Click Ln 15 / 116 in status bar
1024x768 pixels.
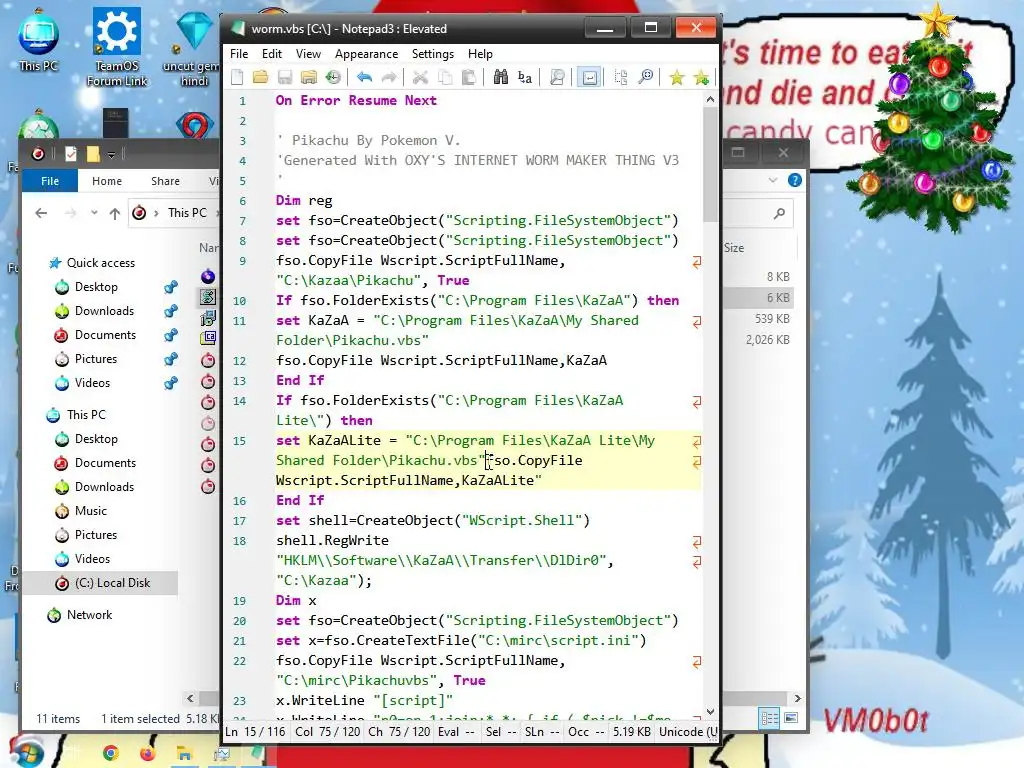click(255, 732)
